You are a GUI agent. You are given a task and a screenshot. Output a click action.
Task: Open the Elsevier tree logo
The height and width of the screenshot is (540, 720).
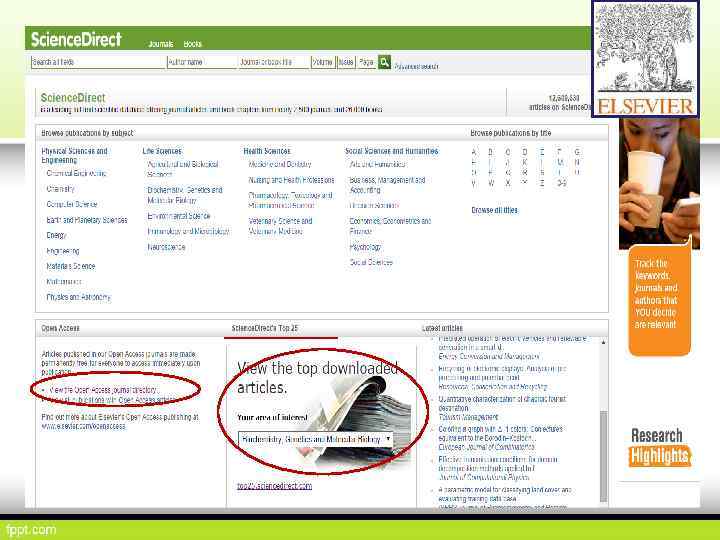pos(645,58)
